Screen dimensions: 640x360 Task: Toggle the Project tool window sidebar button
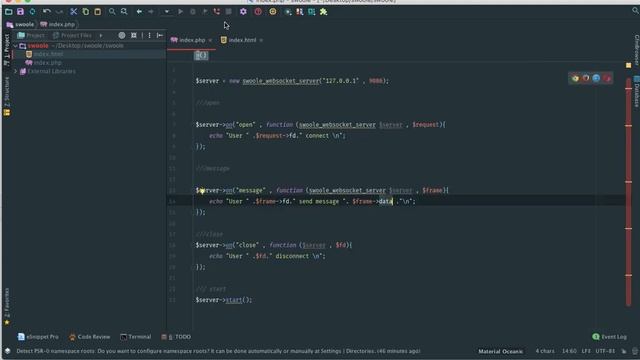point(7,50)
